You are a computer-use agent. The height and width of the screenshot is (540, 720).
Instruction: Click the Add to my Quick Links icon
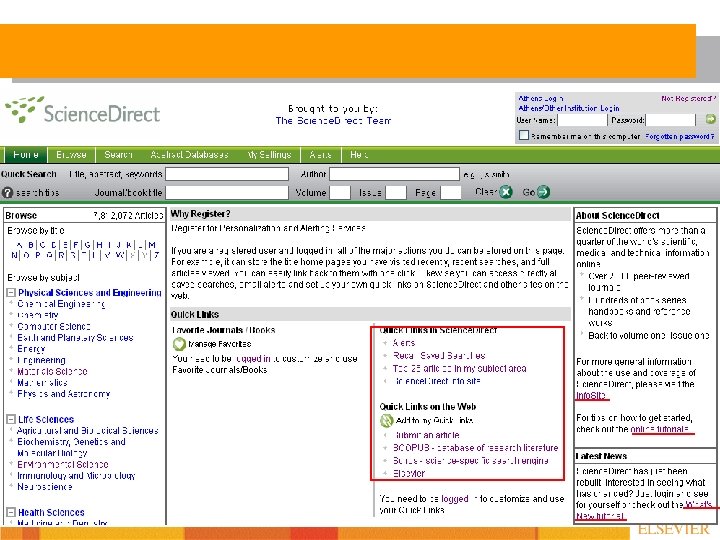387,420
